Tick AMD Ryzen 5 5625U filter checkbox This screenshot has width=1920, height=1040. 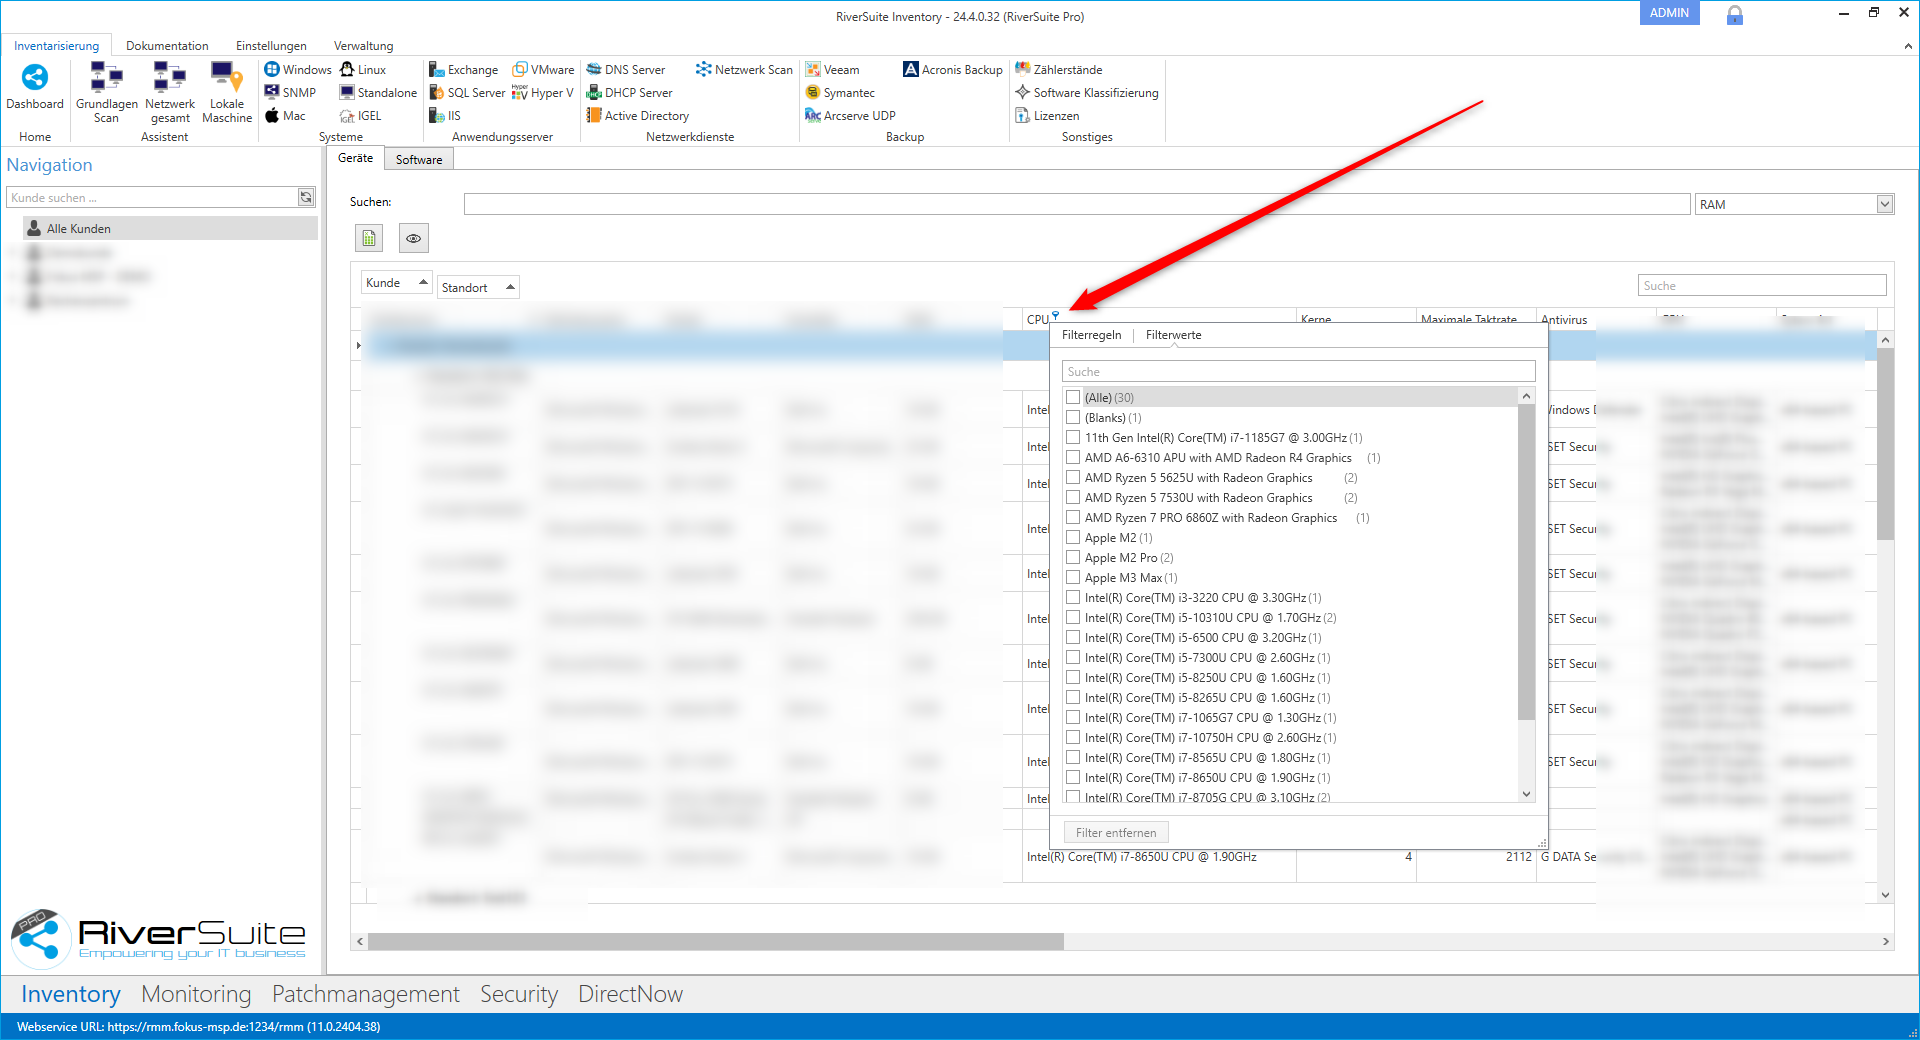[x=1073, y=477]
